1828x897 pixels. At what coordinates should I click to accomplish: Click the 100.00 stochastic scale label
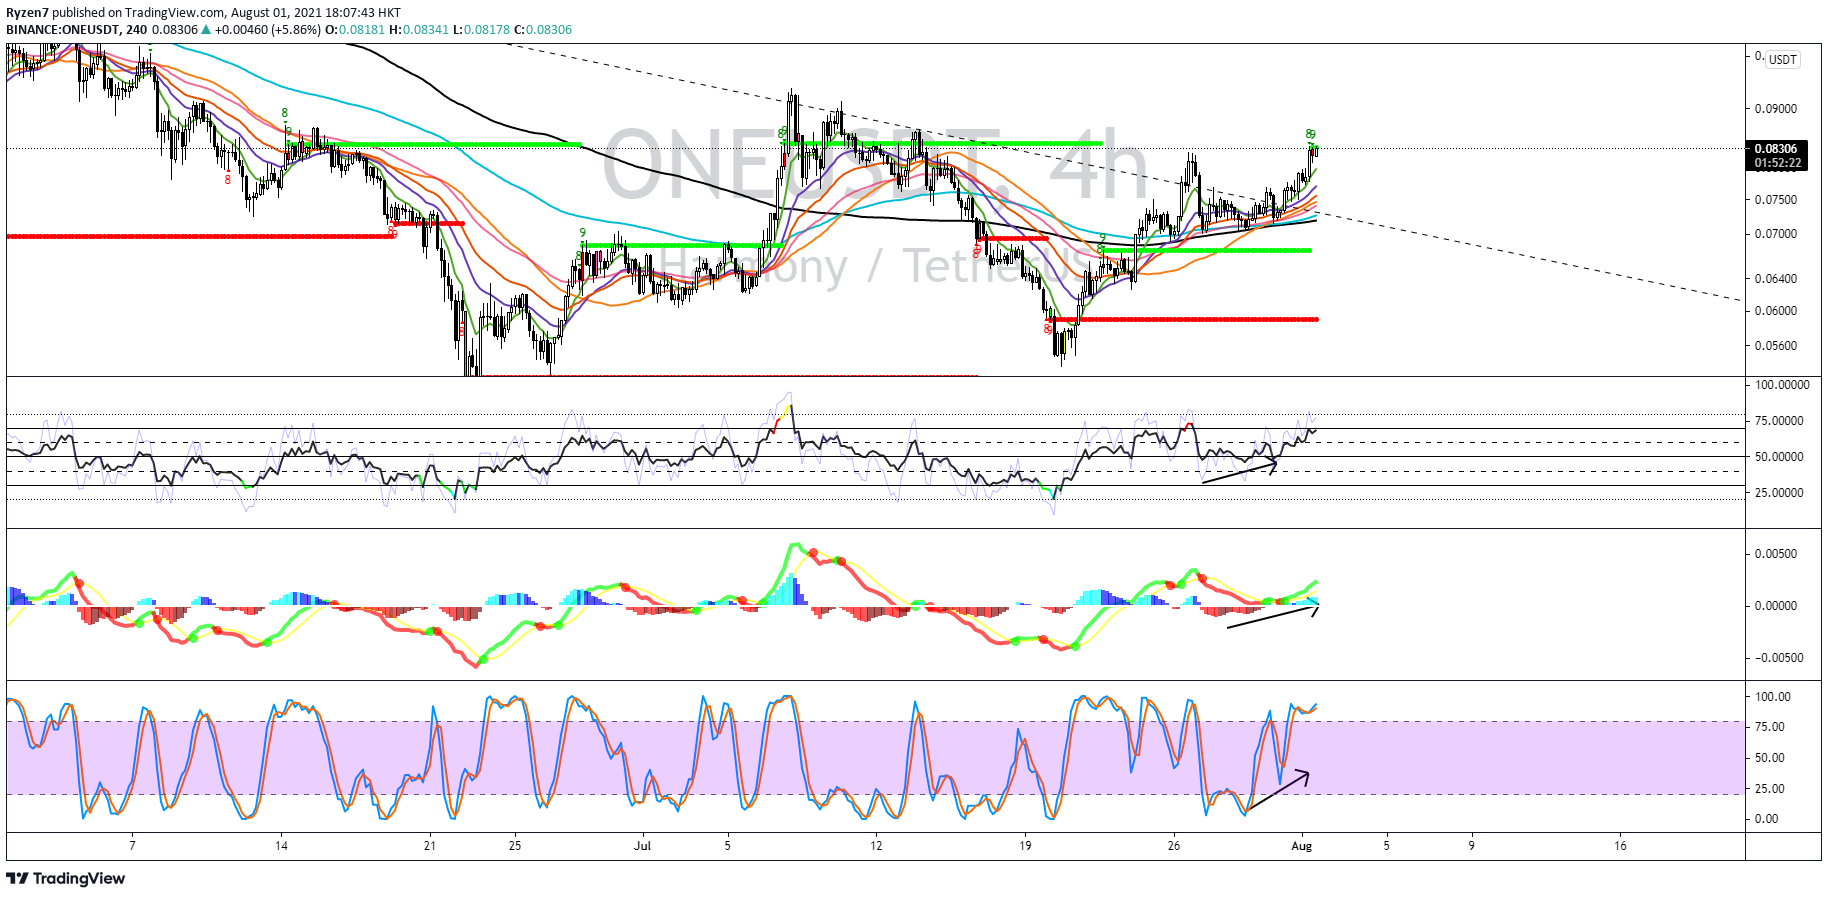(1773, 697)
